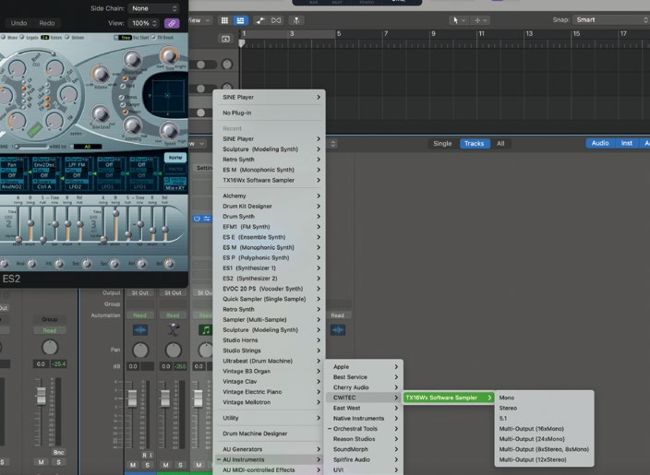Open East West manufacturer submenu
This screenshot has height=475, width=650.
(x=364, y=408)
